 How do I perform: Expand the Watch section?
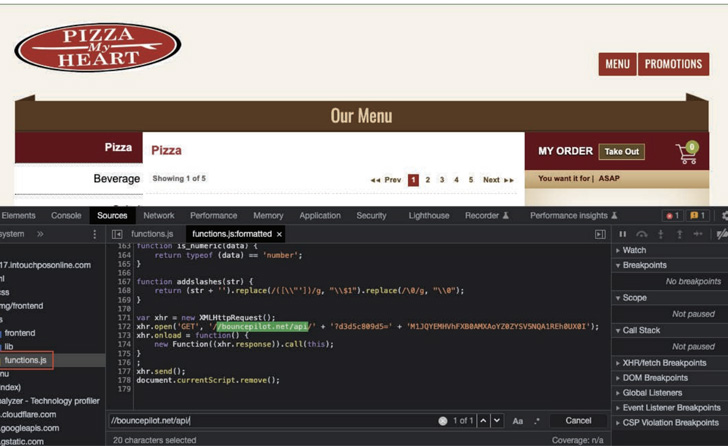(x=634, y=250)
